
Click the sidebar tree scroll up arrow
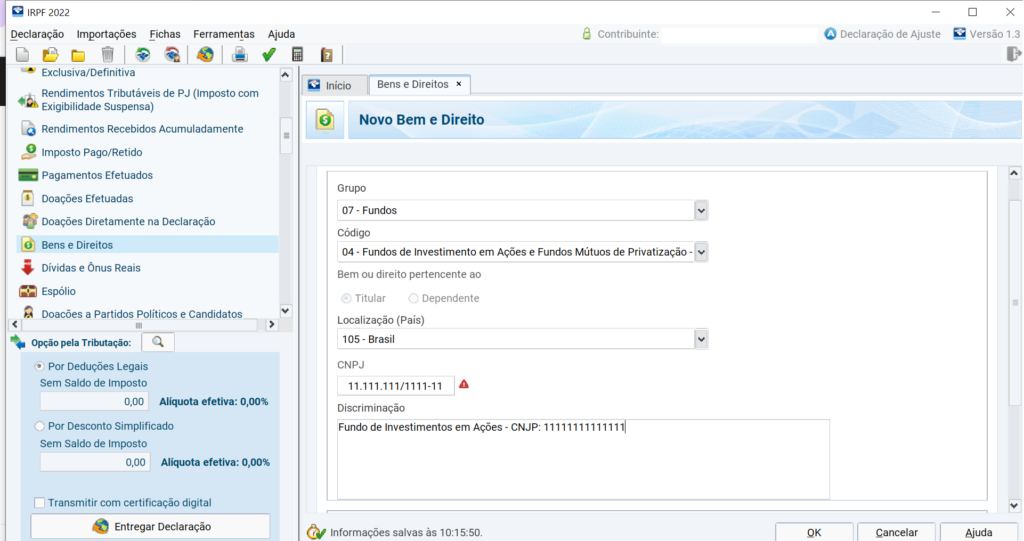point(285,74)
